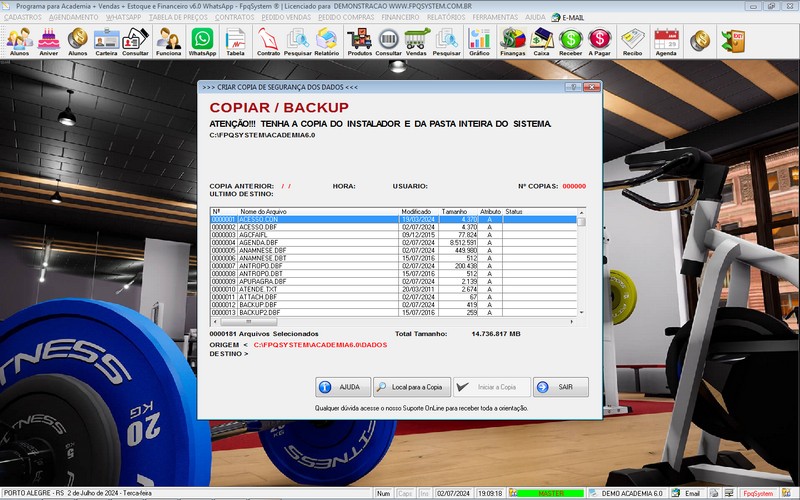800x500 pixels.
Task: Open the CADASTROS menu
Action: click(23, 17)
